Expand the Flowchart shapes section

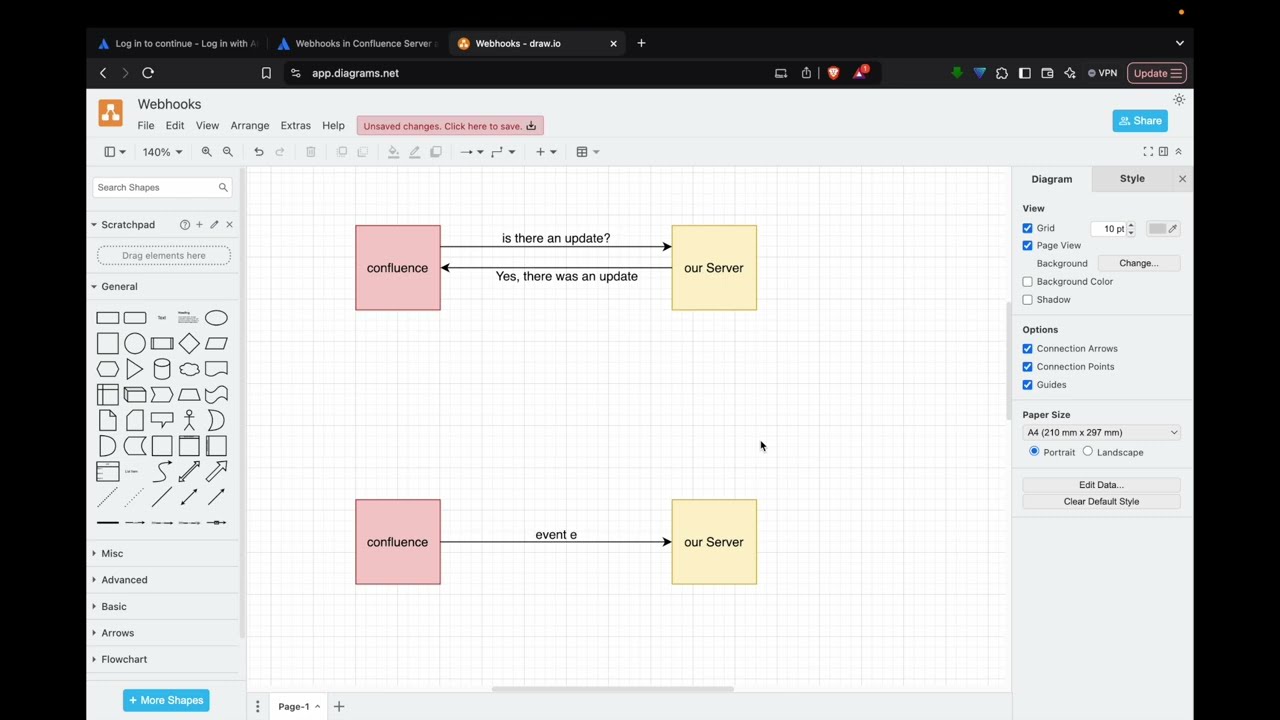click(x=124, y=659)
